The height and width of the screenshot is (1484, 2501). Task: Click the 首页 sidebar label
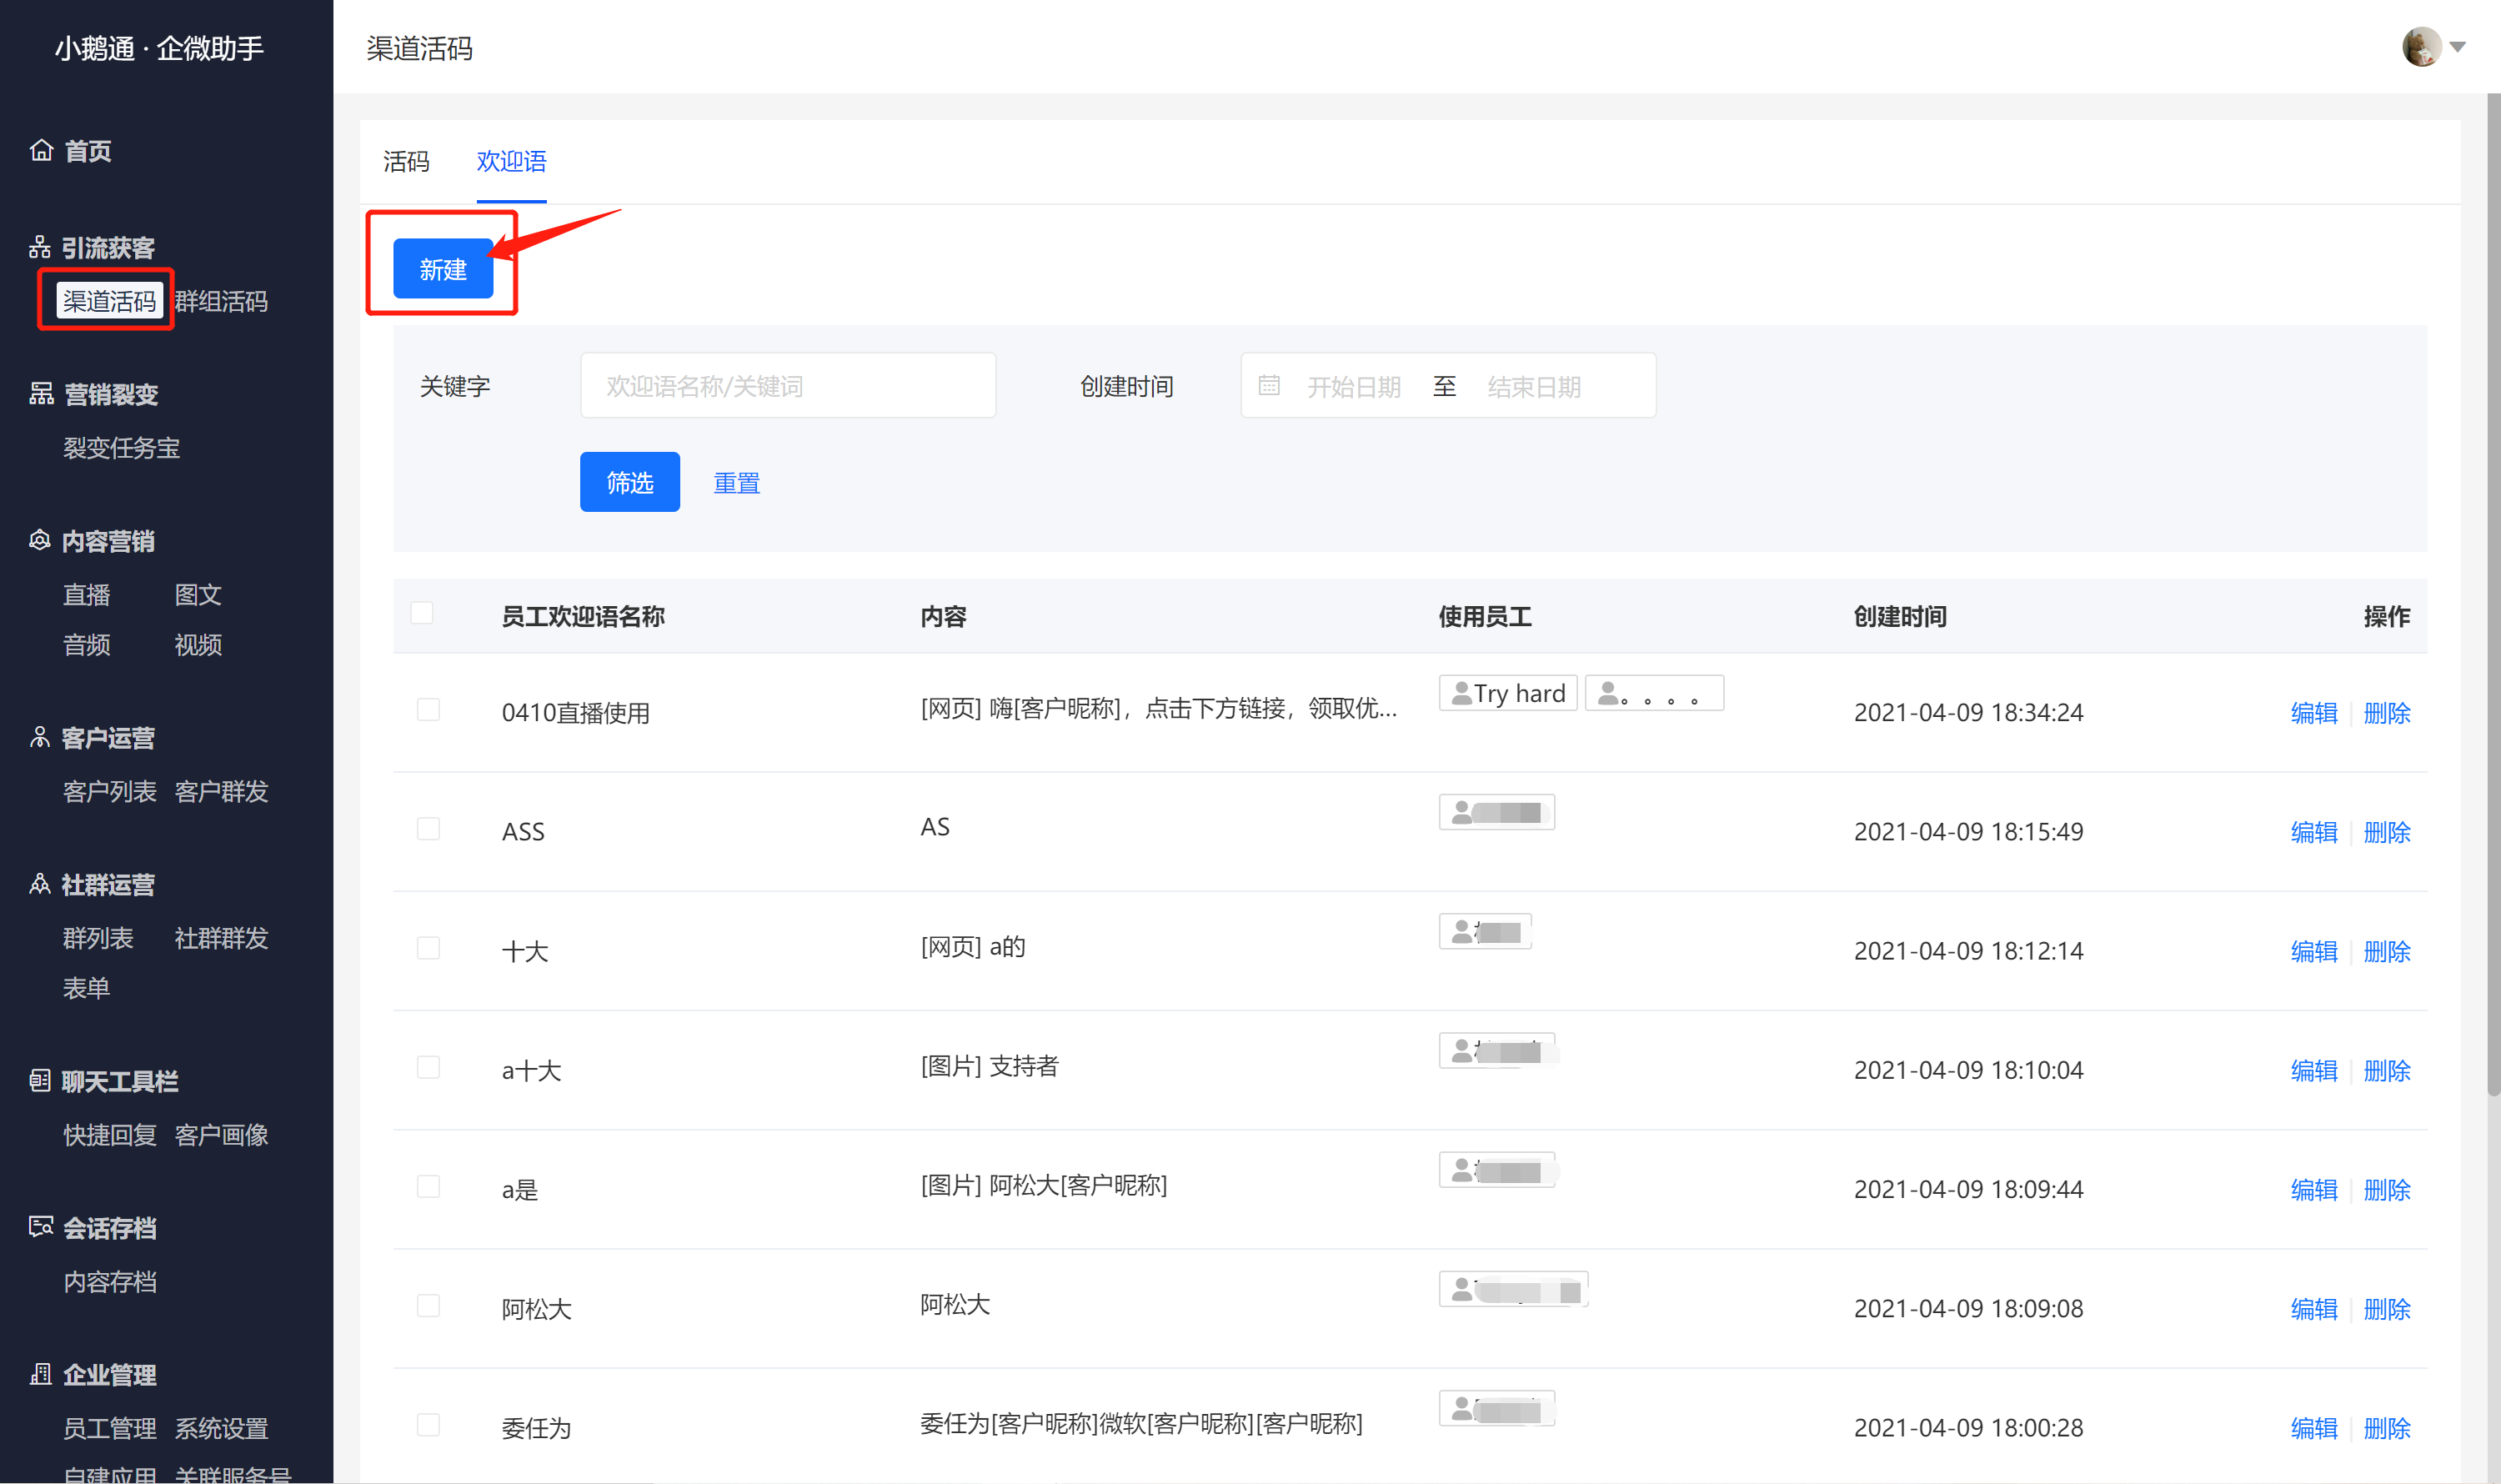pos(88,151)
